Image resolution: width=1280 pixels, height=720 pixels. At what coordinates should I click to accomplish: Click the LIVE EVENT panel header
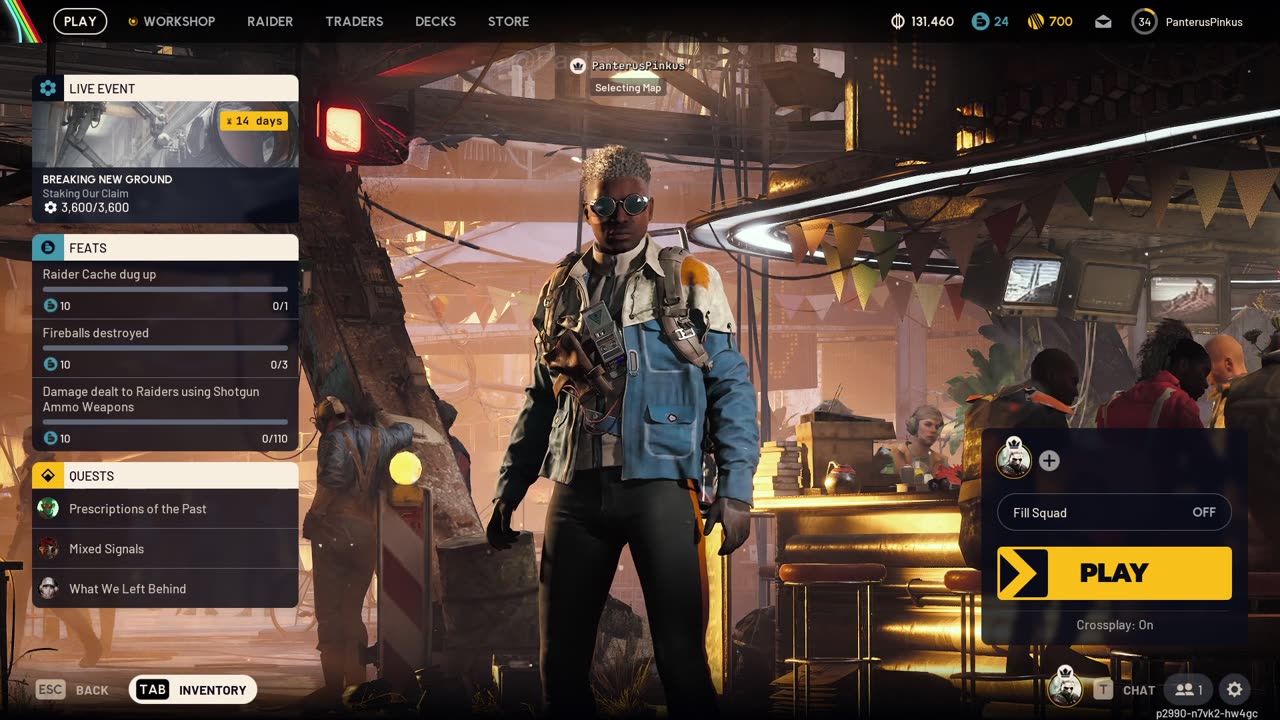coord(165,88)
